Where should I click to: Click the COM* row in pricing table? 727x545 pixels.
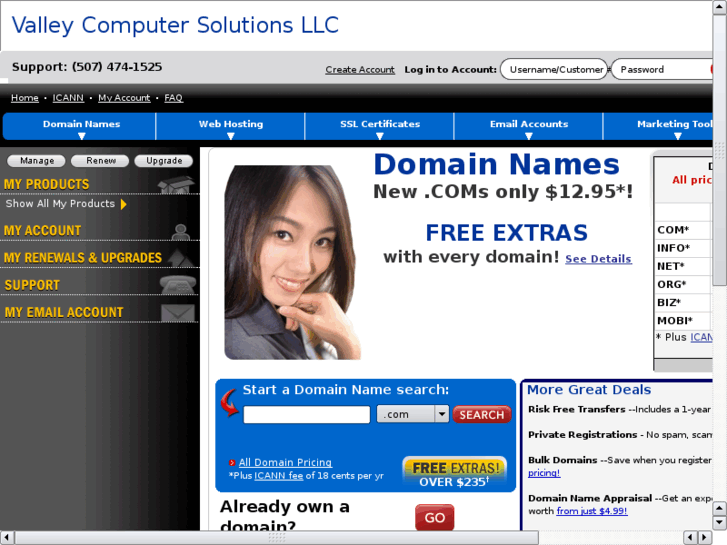tap(683, 230)
